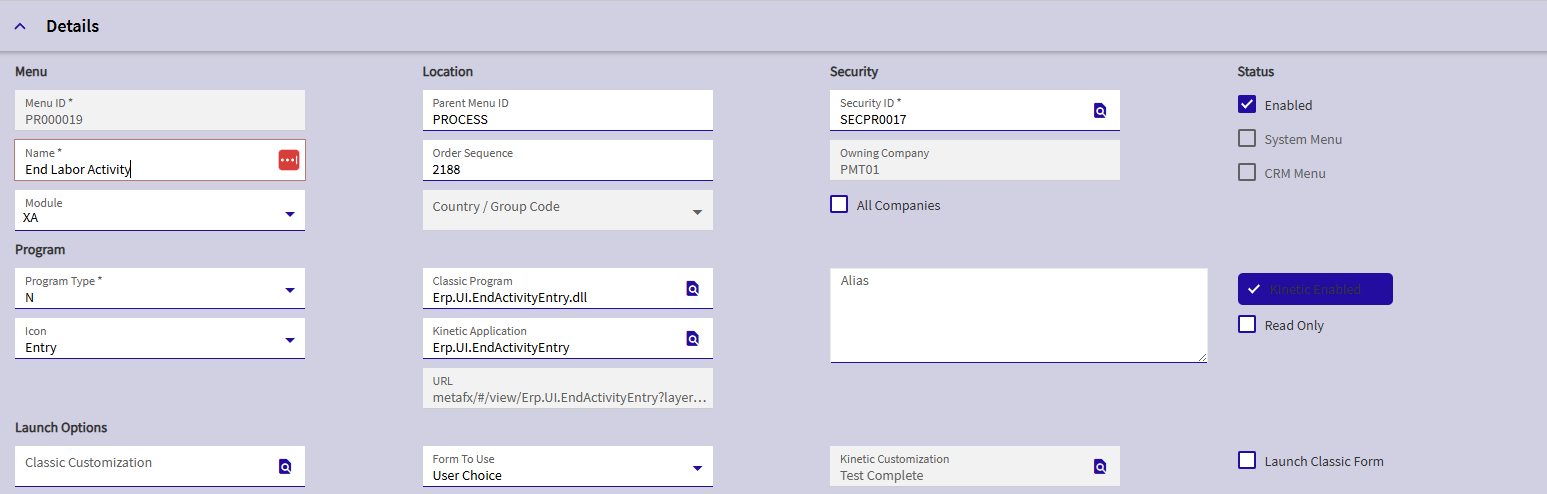This screenshot has width=1547, height=494.
Task: Open the Form To Use dropdown
Action: point(697,469)
